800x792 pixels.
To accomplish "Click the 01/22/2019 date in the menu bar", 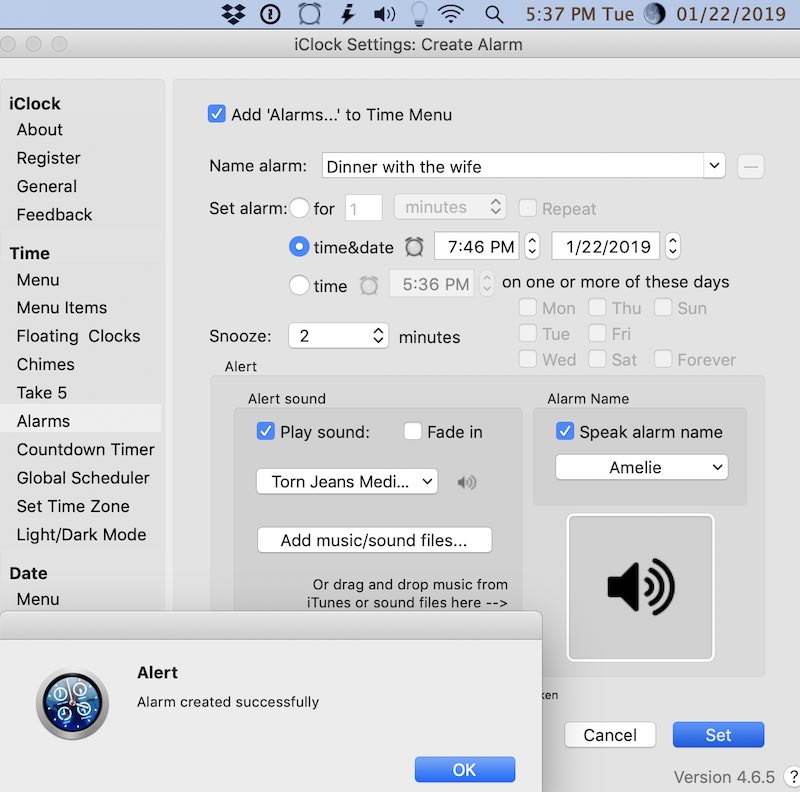I will [x=731, y=14].
